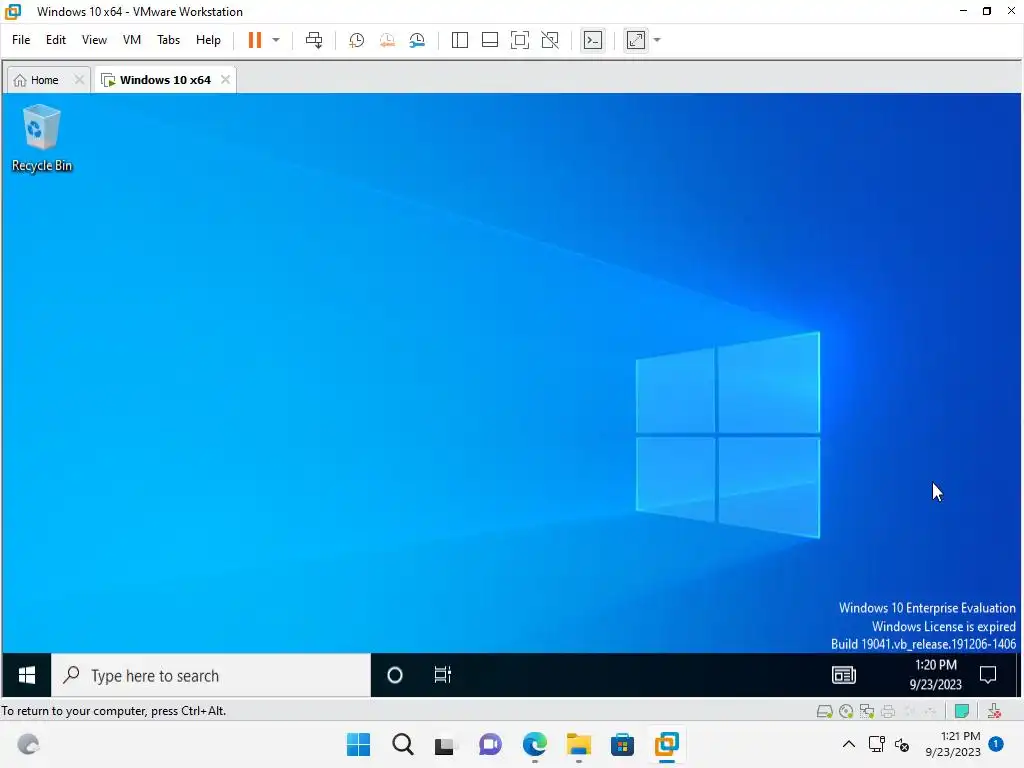Open the guest Windows 10 Start button

(27, 675)
